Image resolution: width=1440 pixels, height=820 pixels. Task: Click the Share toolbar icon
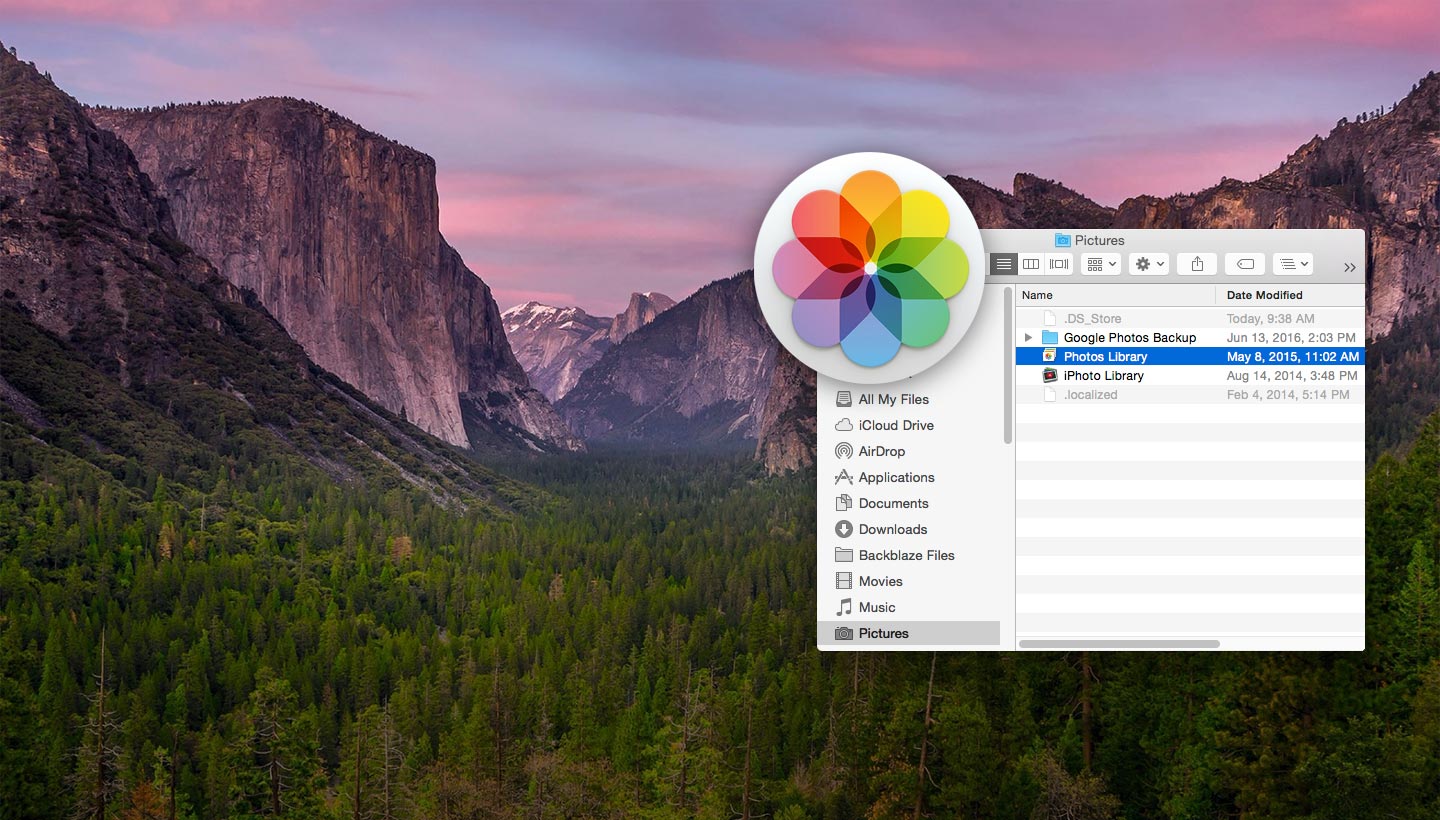(x=1196, y=264)
